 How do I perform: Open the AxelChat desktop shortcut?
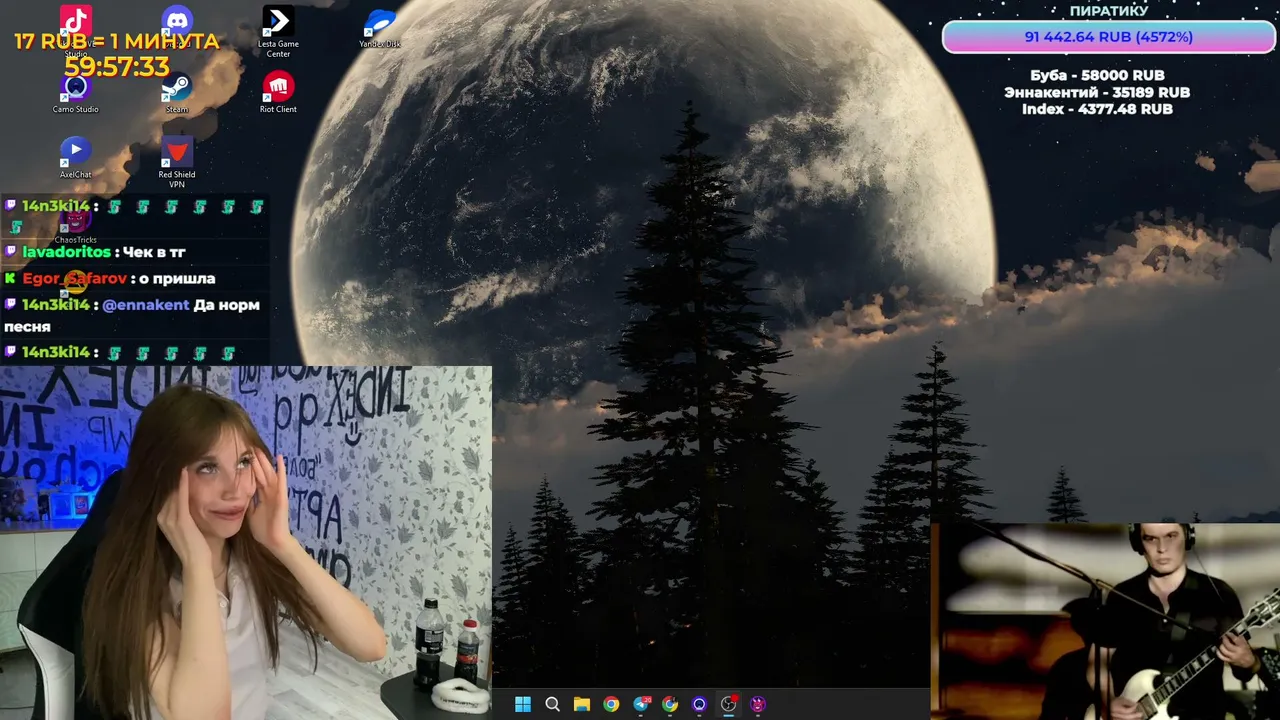(x=76, y=157)
